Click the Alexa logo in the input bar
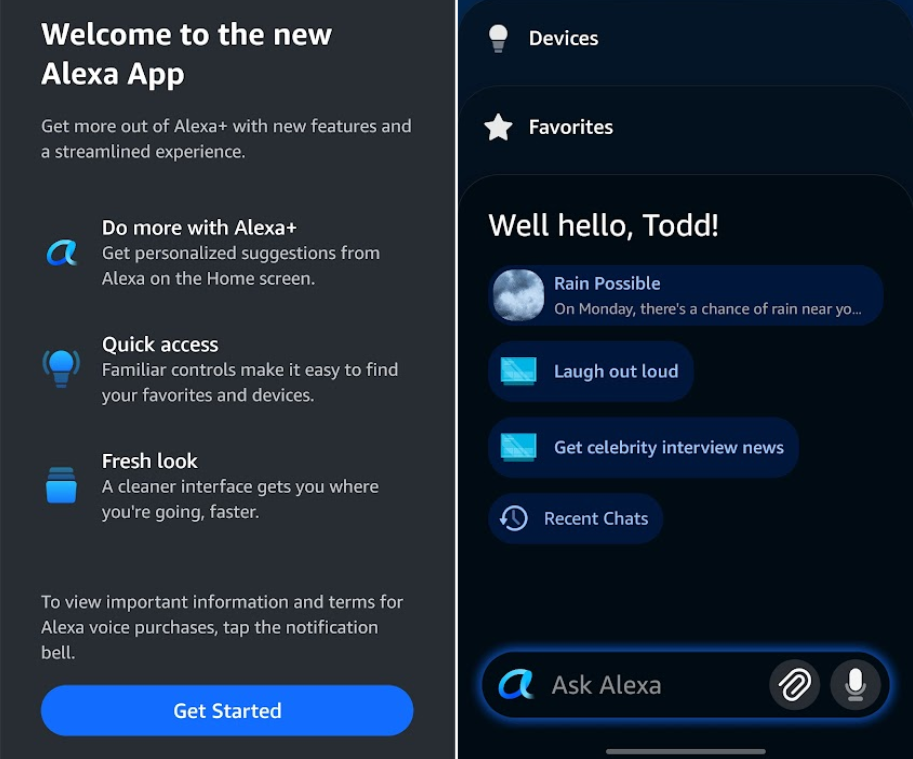Viewport: 913px width, 759px height. click(x=516, y=685)
